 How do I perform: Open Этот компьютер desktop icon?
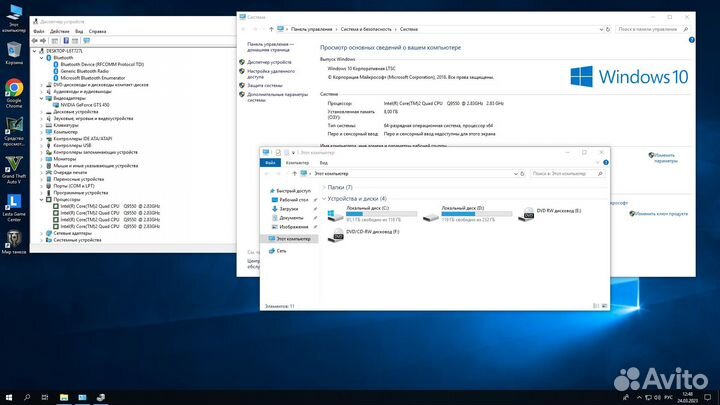[14, 18]
